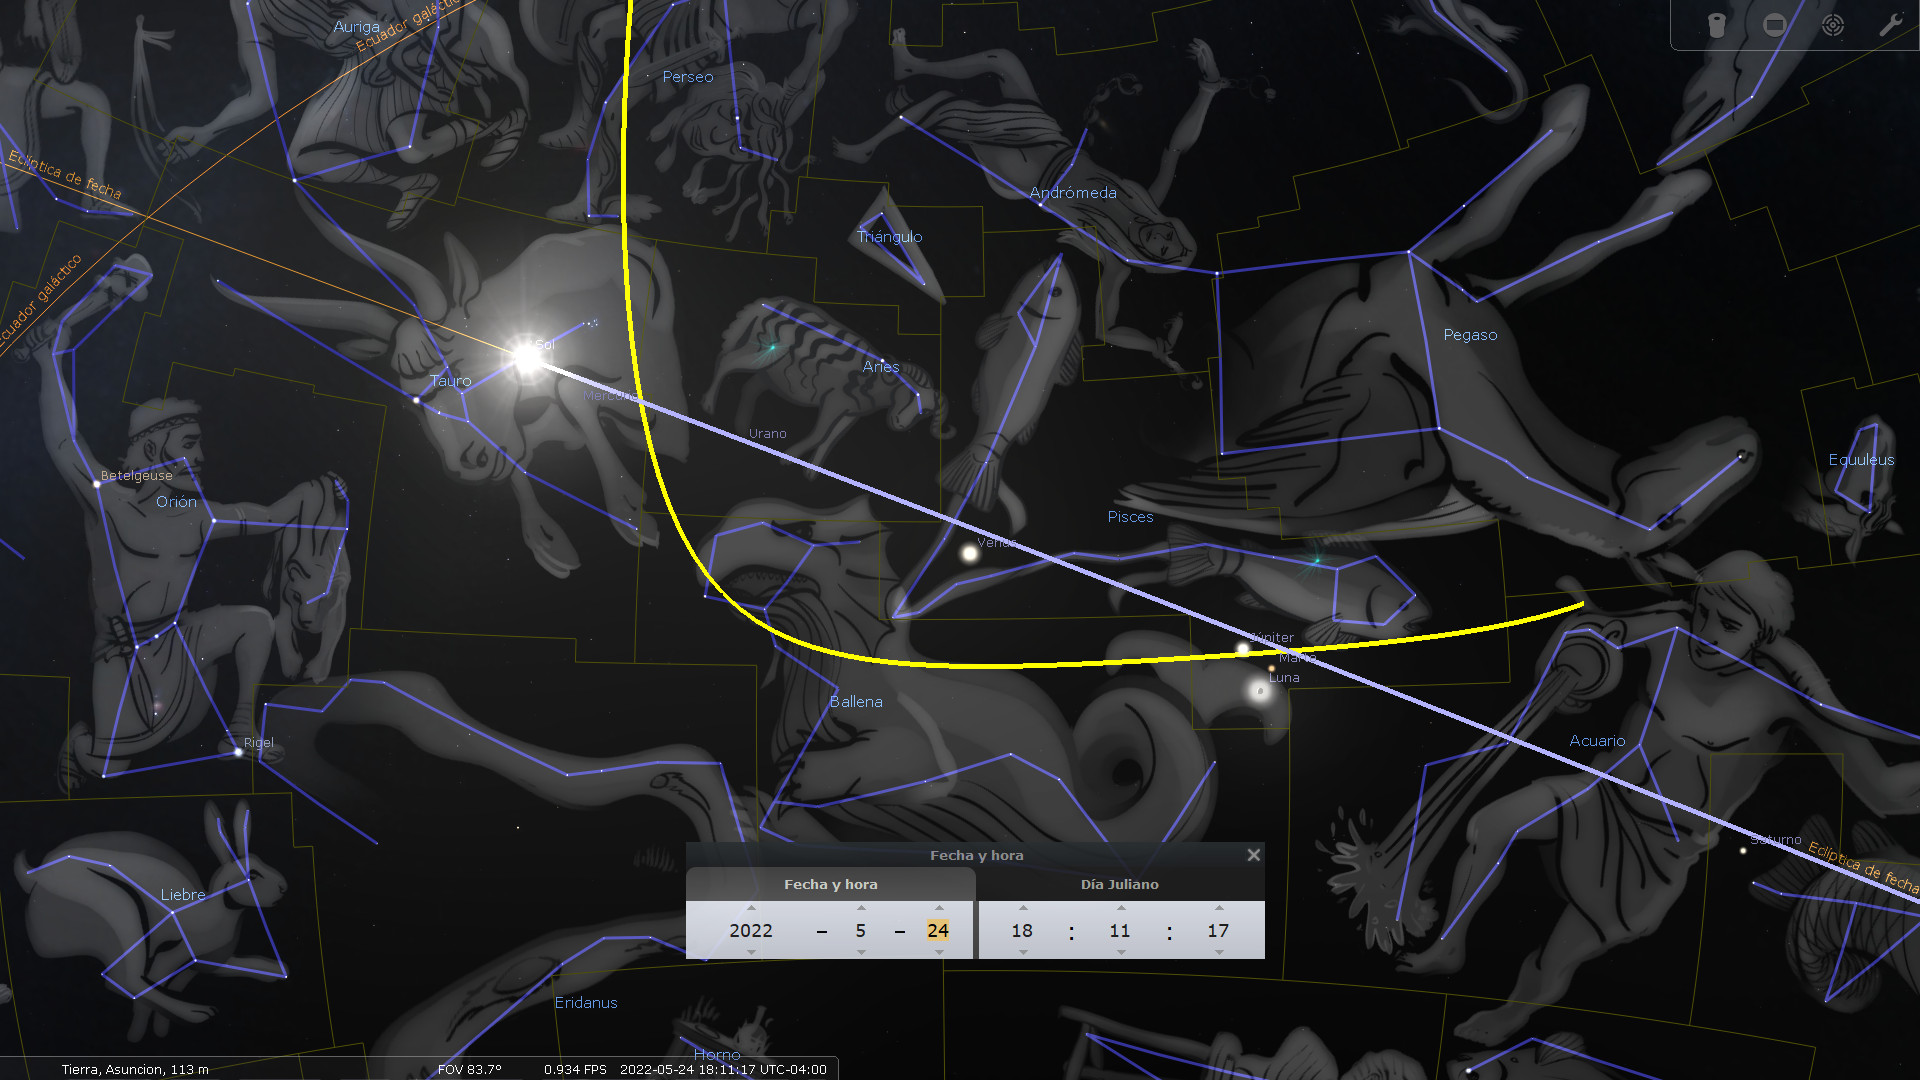Click the Pisces constellation label

1130,517
